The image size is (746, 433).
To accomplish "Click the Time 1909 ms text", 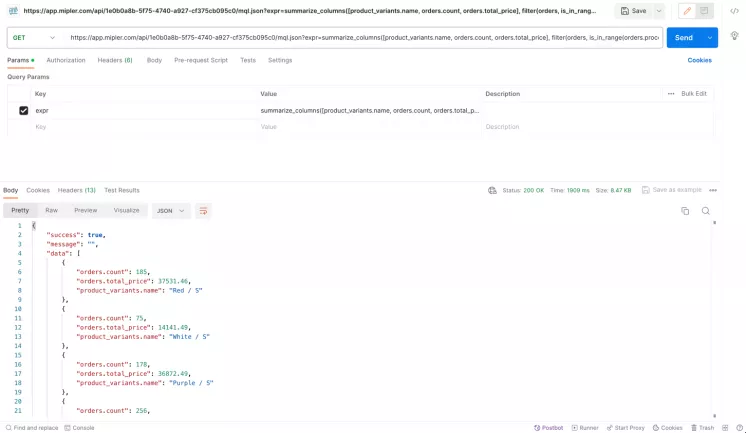I will 569,190.
